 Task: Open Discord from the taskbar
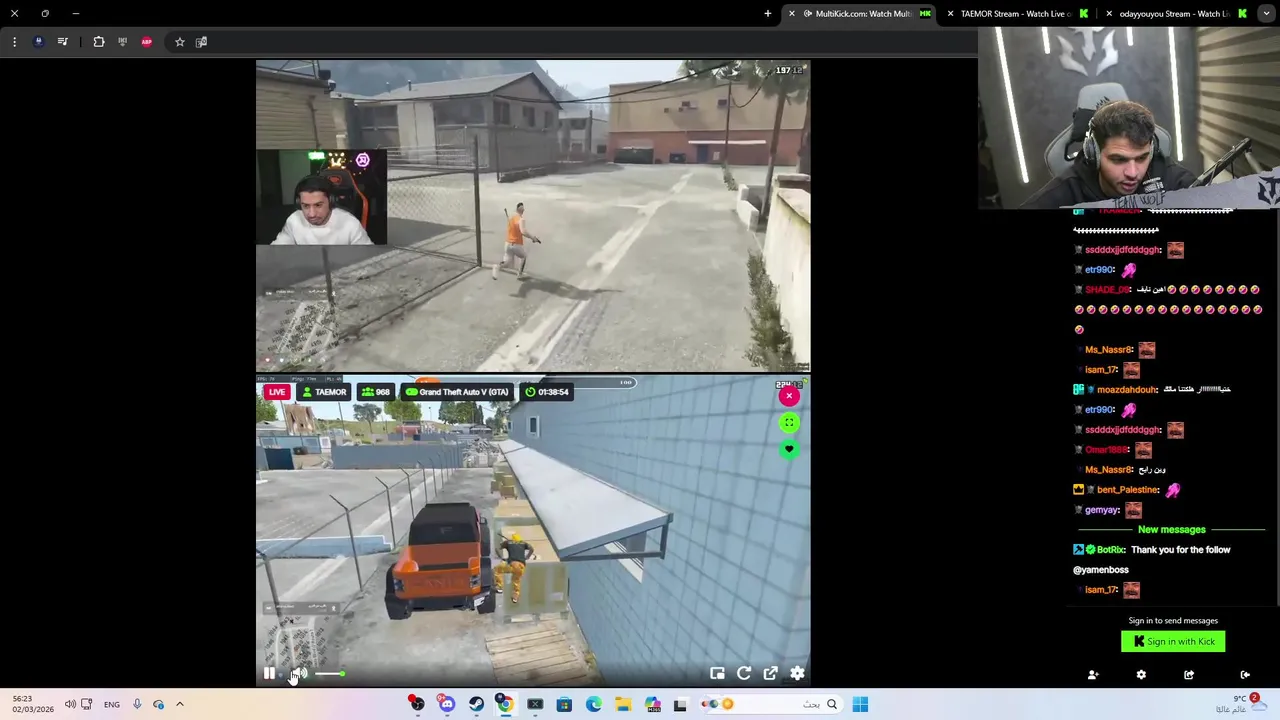click(447, 705)
